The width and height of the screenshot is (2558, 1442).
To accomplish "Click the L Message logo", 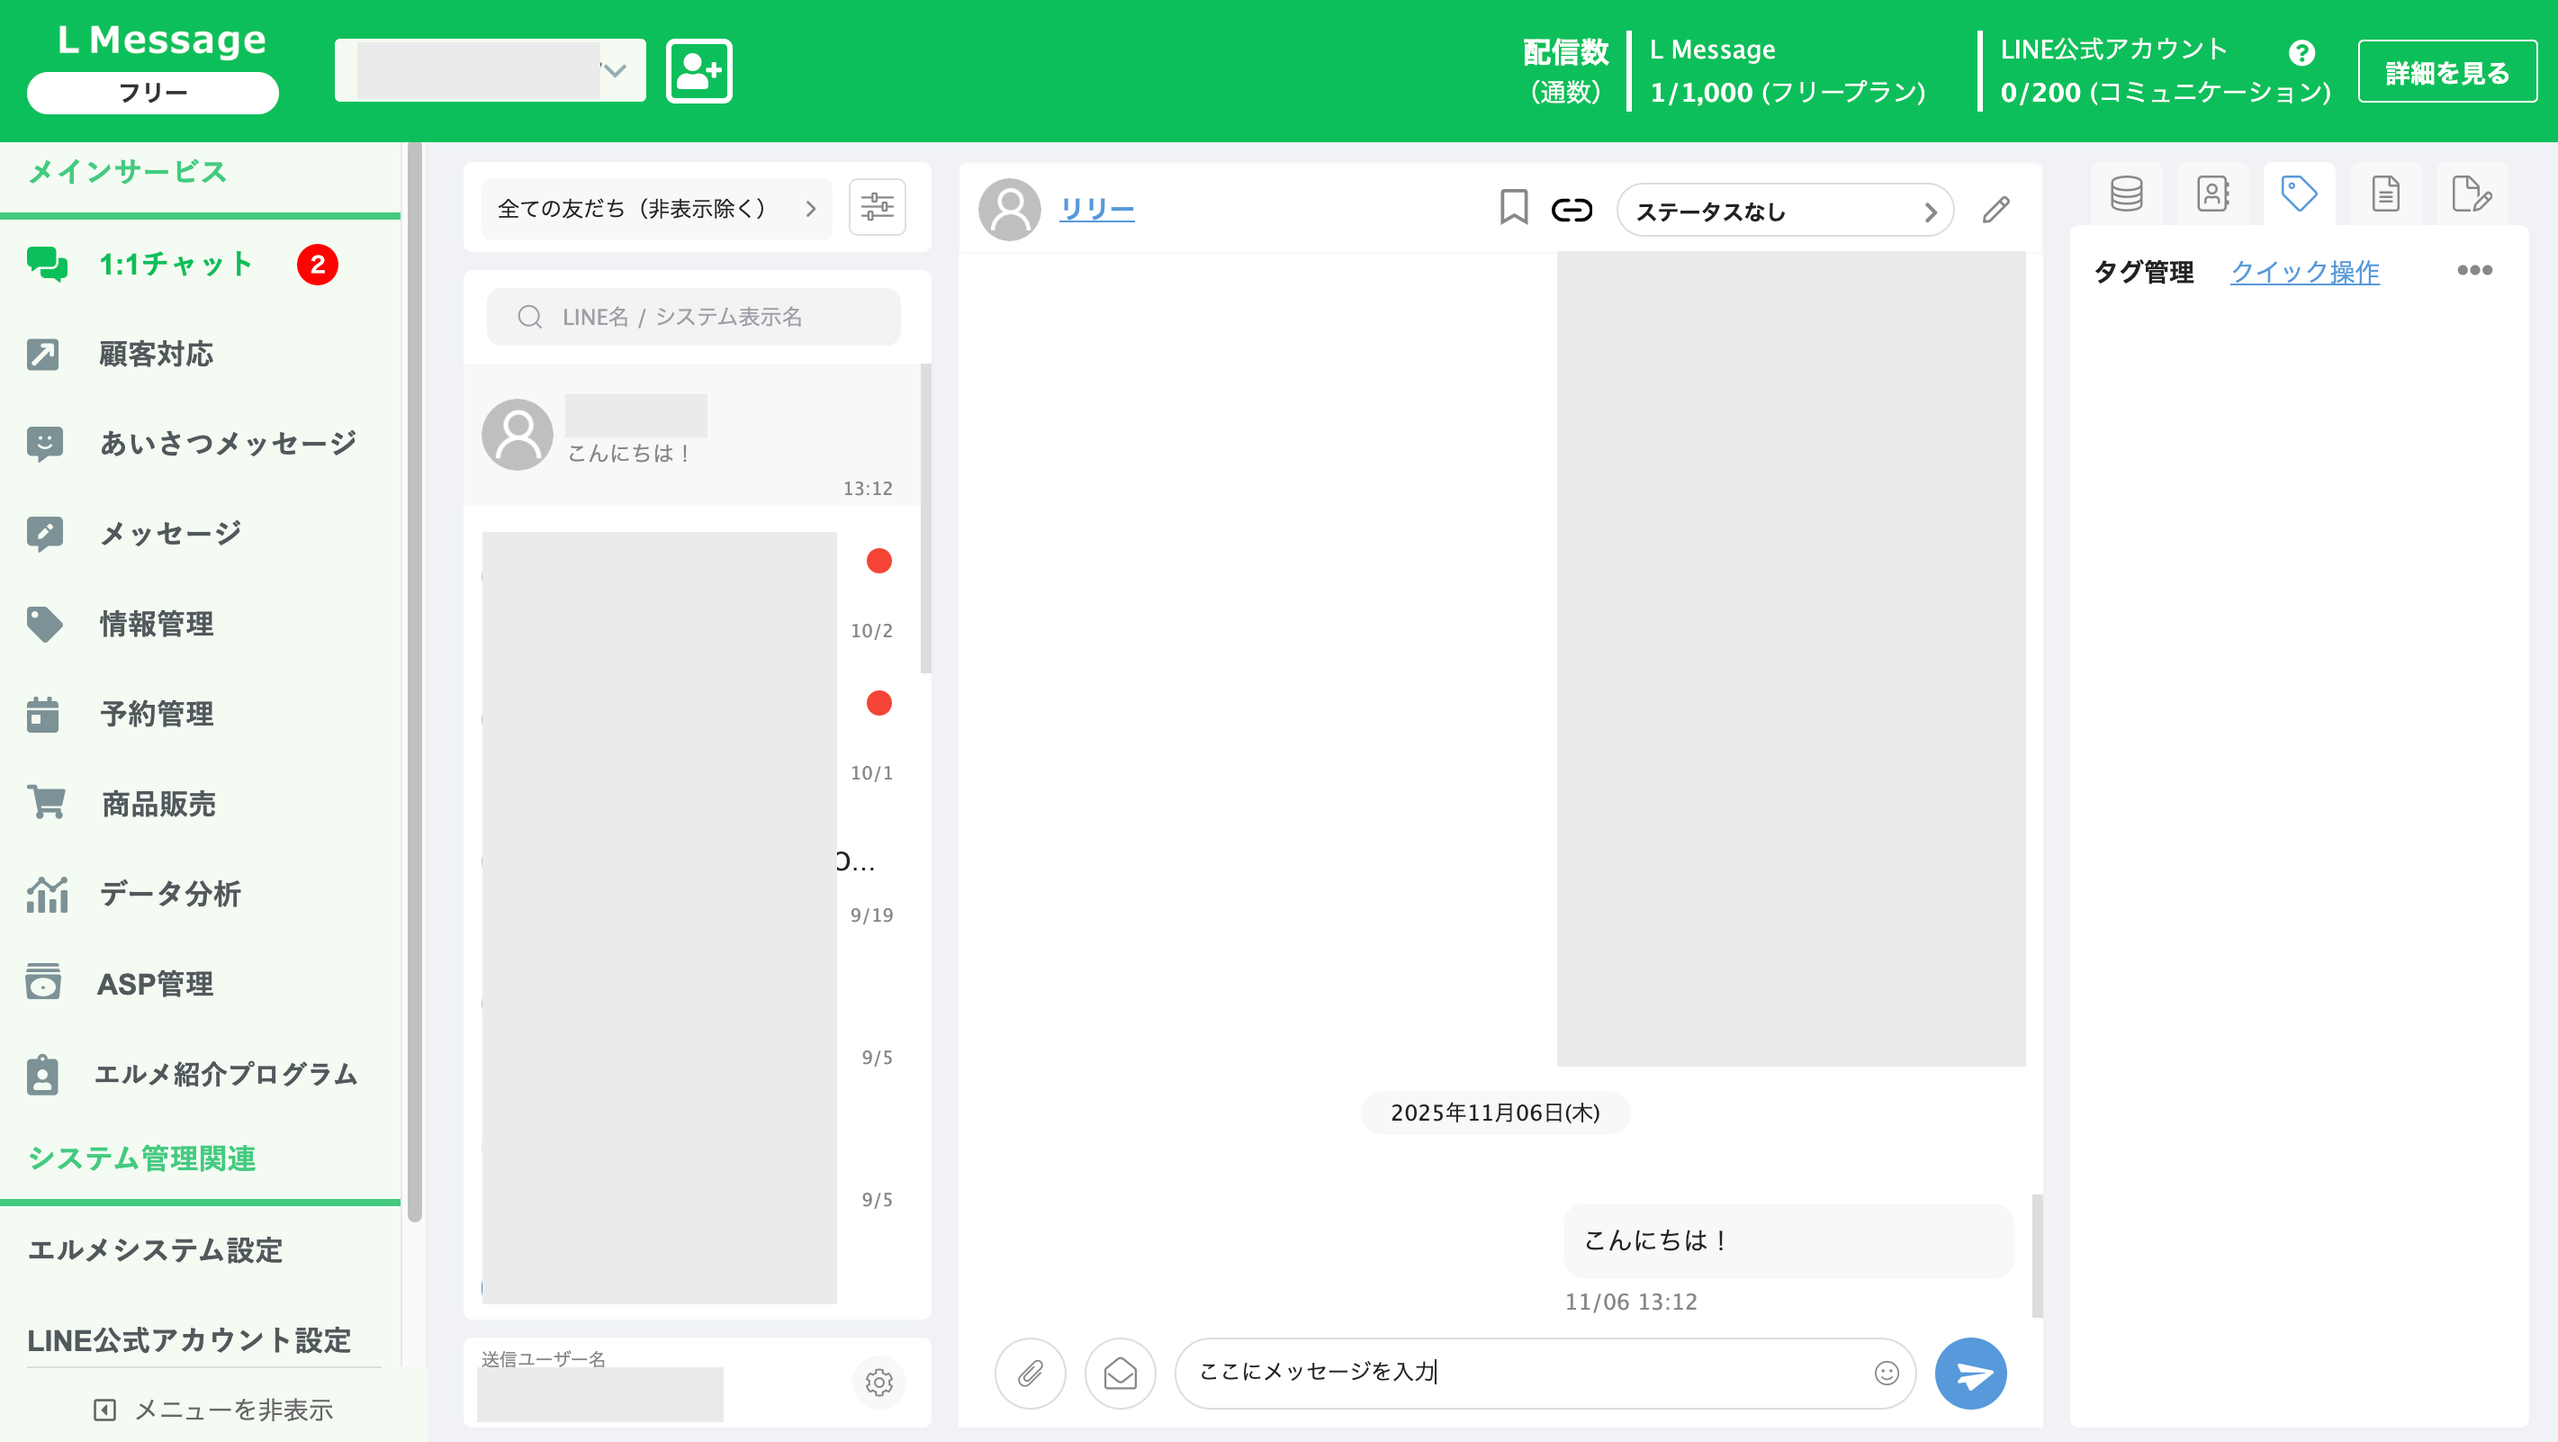I will pos(161,40).
